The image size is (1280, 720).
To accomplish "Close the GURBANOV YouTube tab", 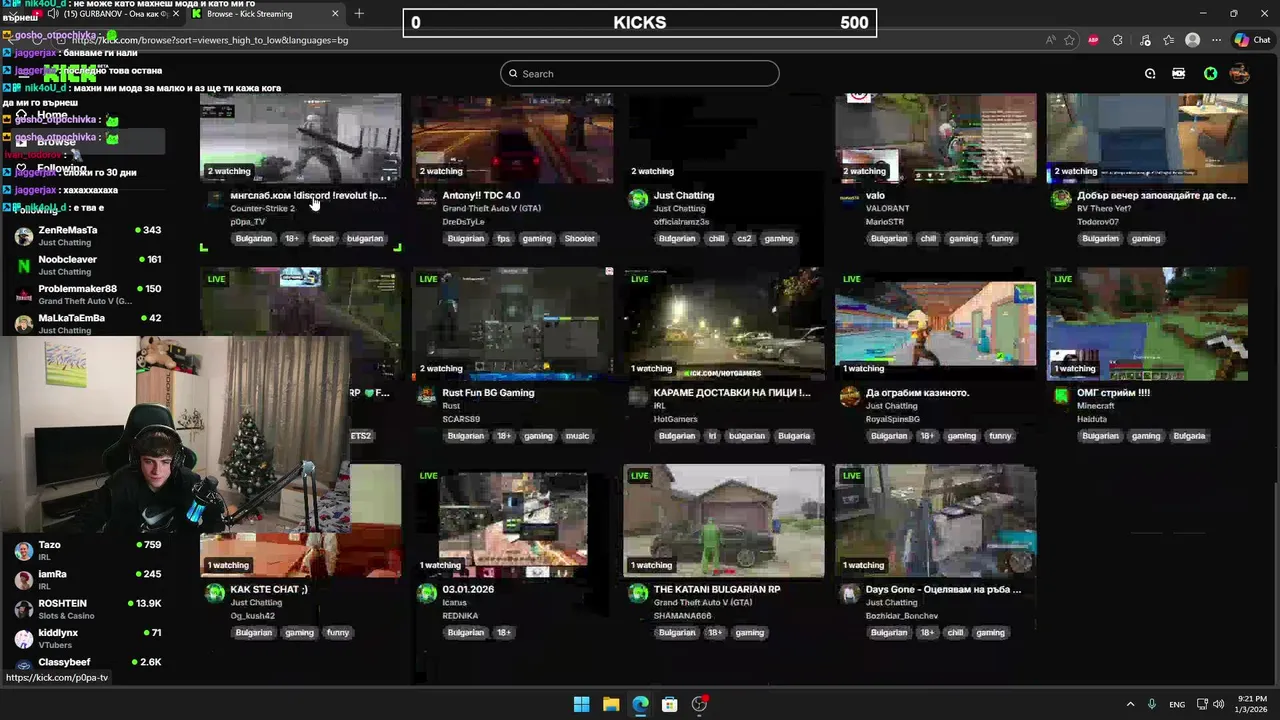I will (x=177, y=13).
